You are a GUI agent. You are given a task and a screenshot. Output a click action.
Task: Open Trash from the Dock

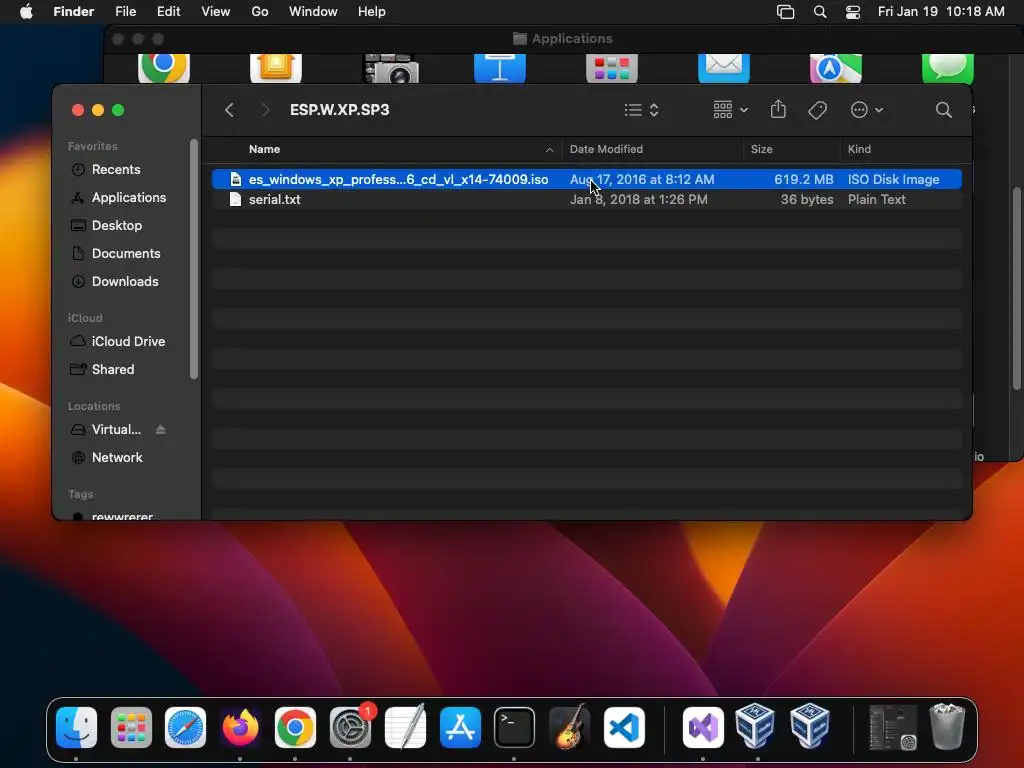click(948, 726)
